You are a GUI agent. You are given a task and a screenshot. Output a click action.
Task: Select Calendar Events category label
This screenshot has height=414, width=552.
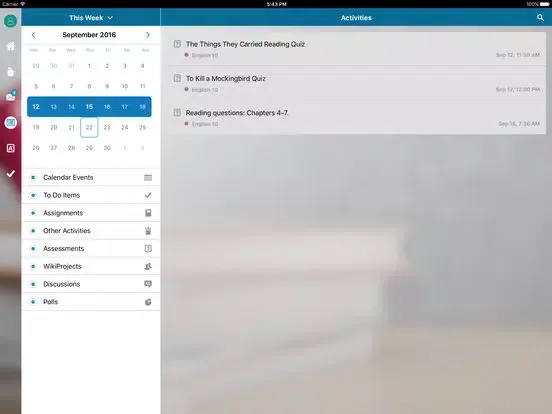pos(68,177)
